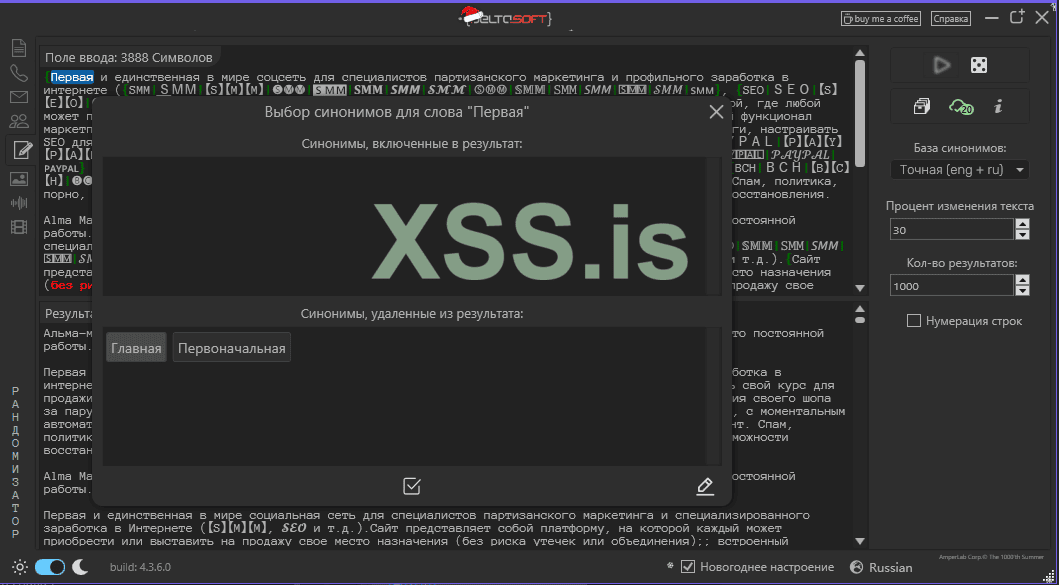Open the image tool in sidebar
The height and width of the screenshot is (585, 1059).
(19, 179)
